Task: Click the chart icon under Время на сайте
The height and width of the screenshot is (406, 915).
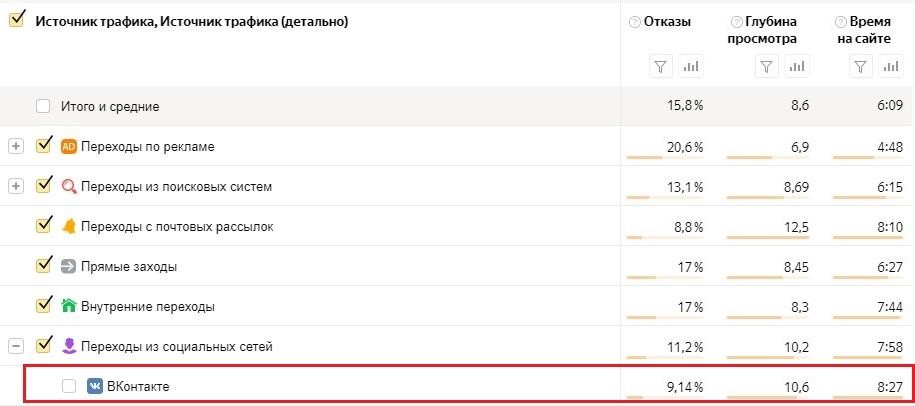Action: (x=889, y=67)
